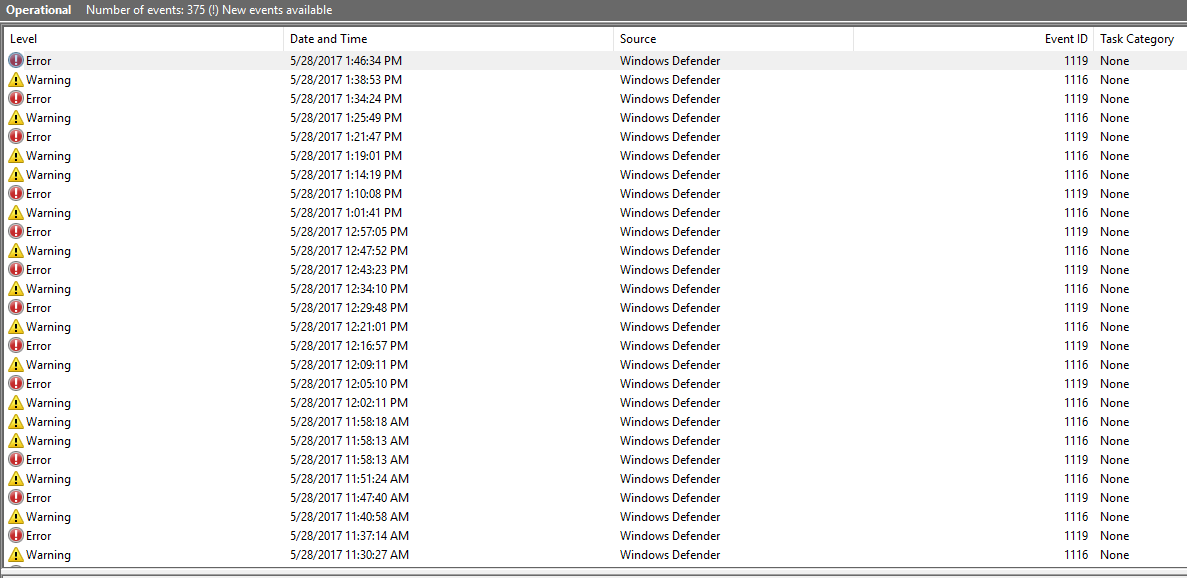Click the error icon for 11:37:14 AM event

point(16,536)
